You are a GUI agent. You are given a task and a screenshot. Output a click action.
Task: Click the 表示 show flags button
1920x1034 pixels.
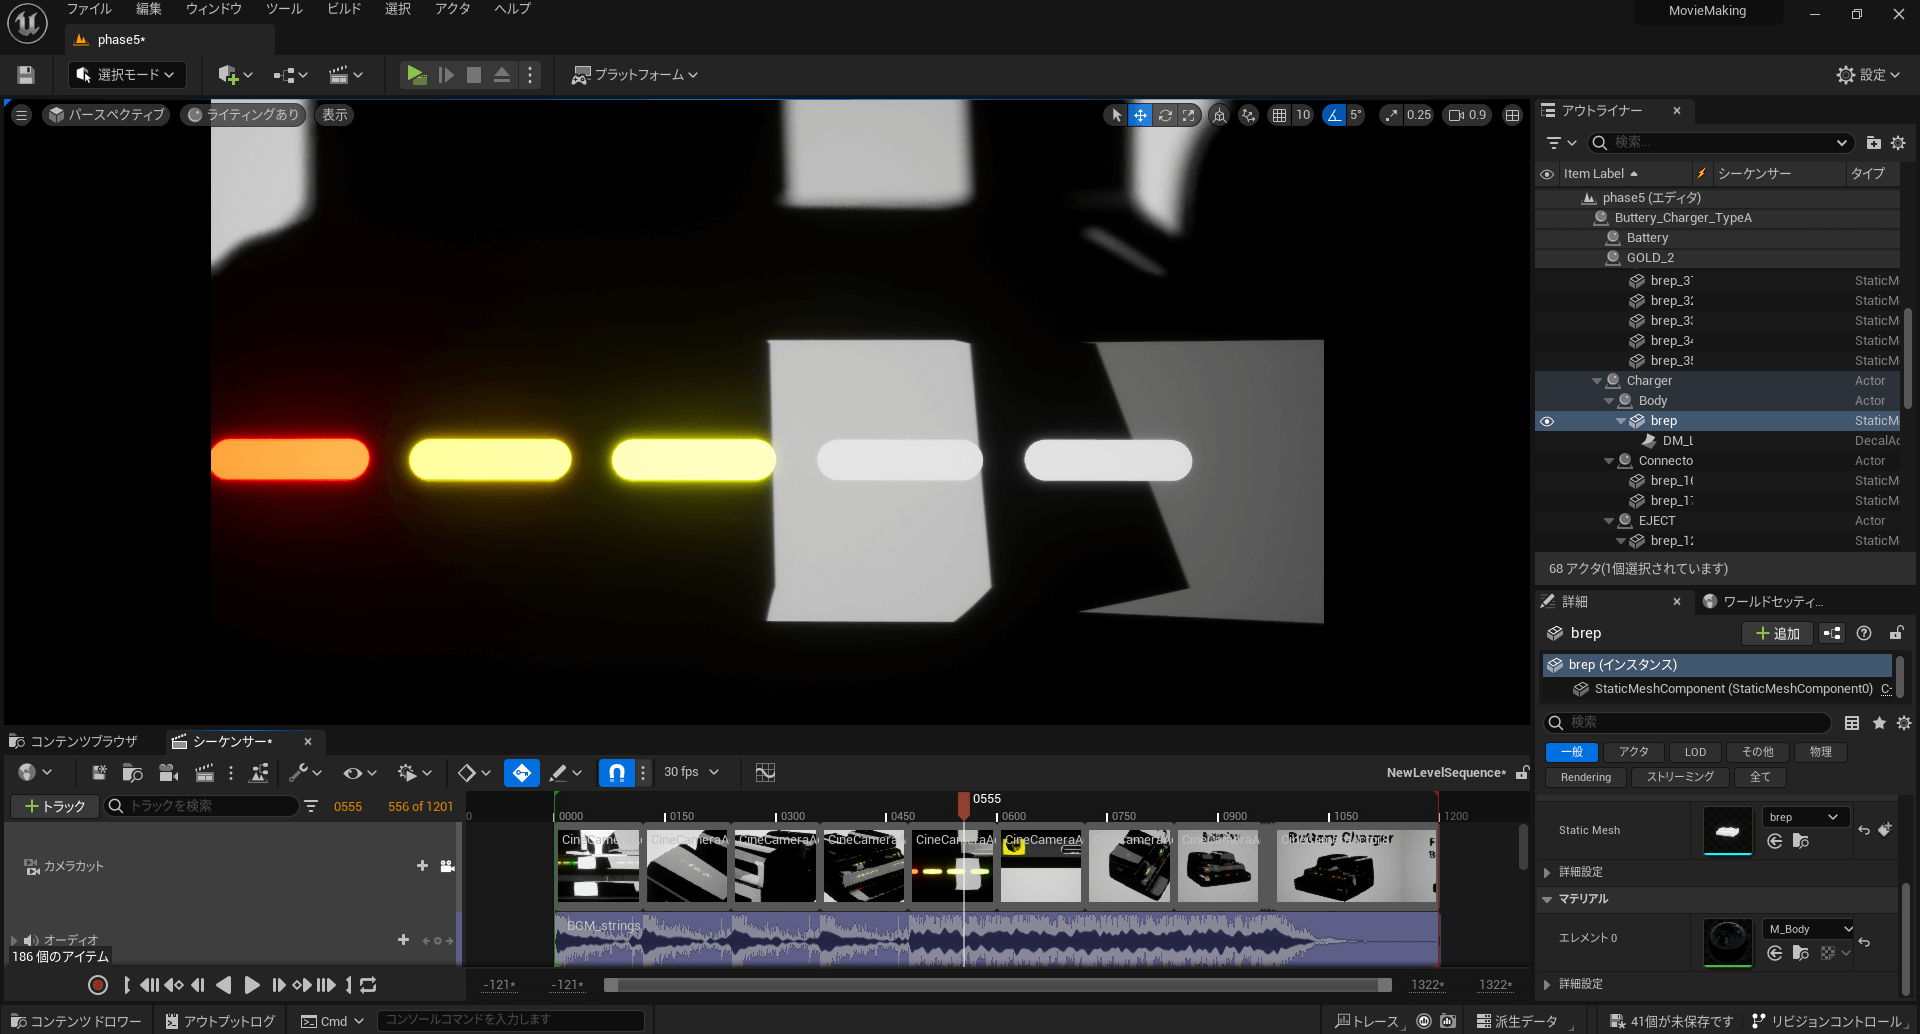[334, 115]
